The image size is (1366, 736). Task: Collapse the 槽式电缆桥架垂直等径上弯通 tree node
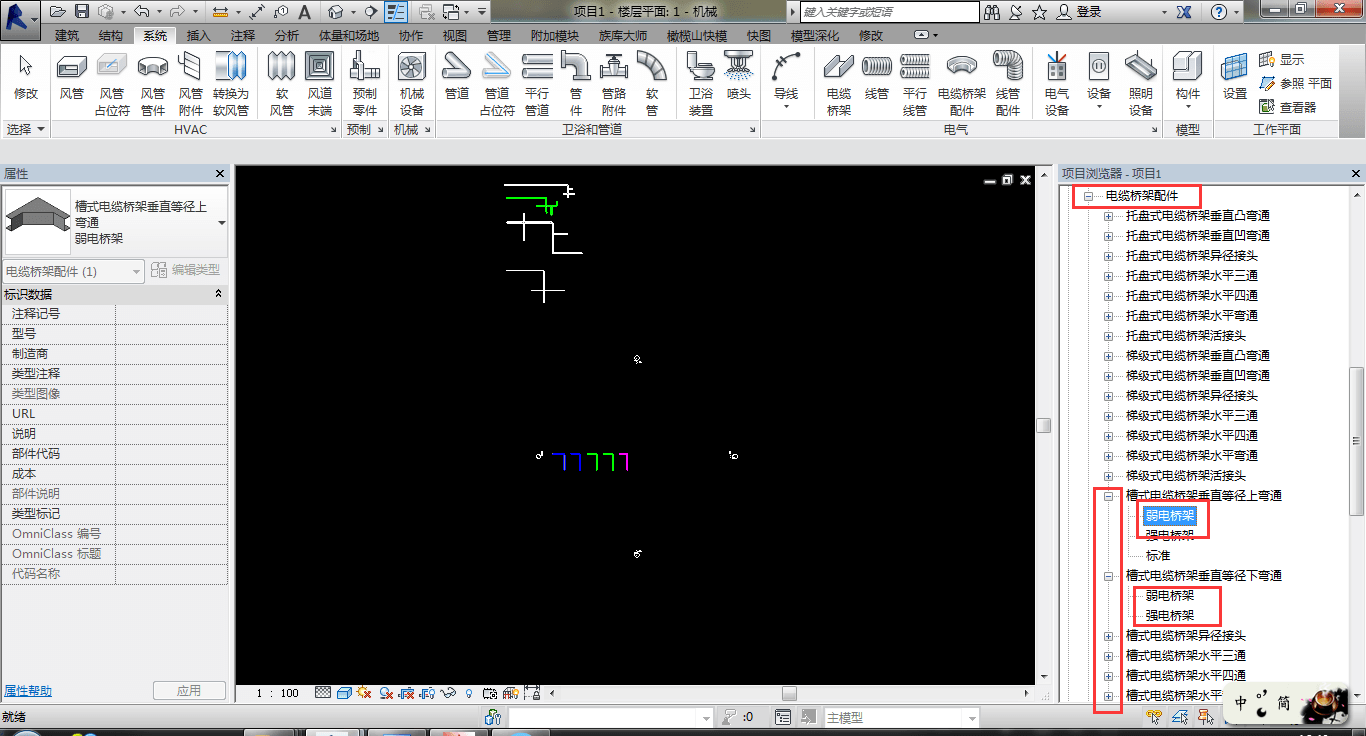click(x=1108, y=495)
